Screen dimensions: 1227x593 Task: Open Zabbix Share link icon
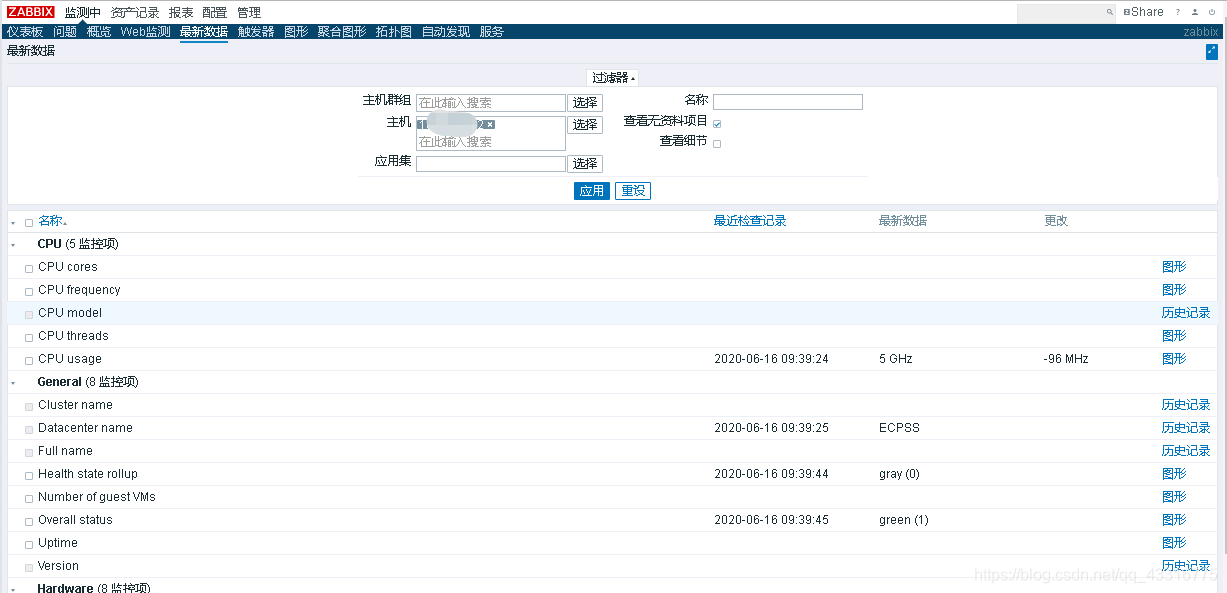tap(1143, 12)
